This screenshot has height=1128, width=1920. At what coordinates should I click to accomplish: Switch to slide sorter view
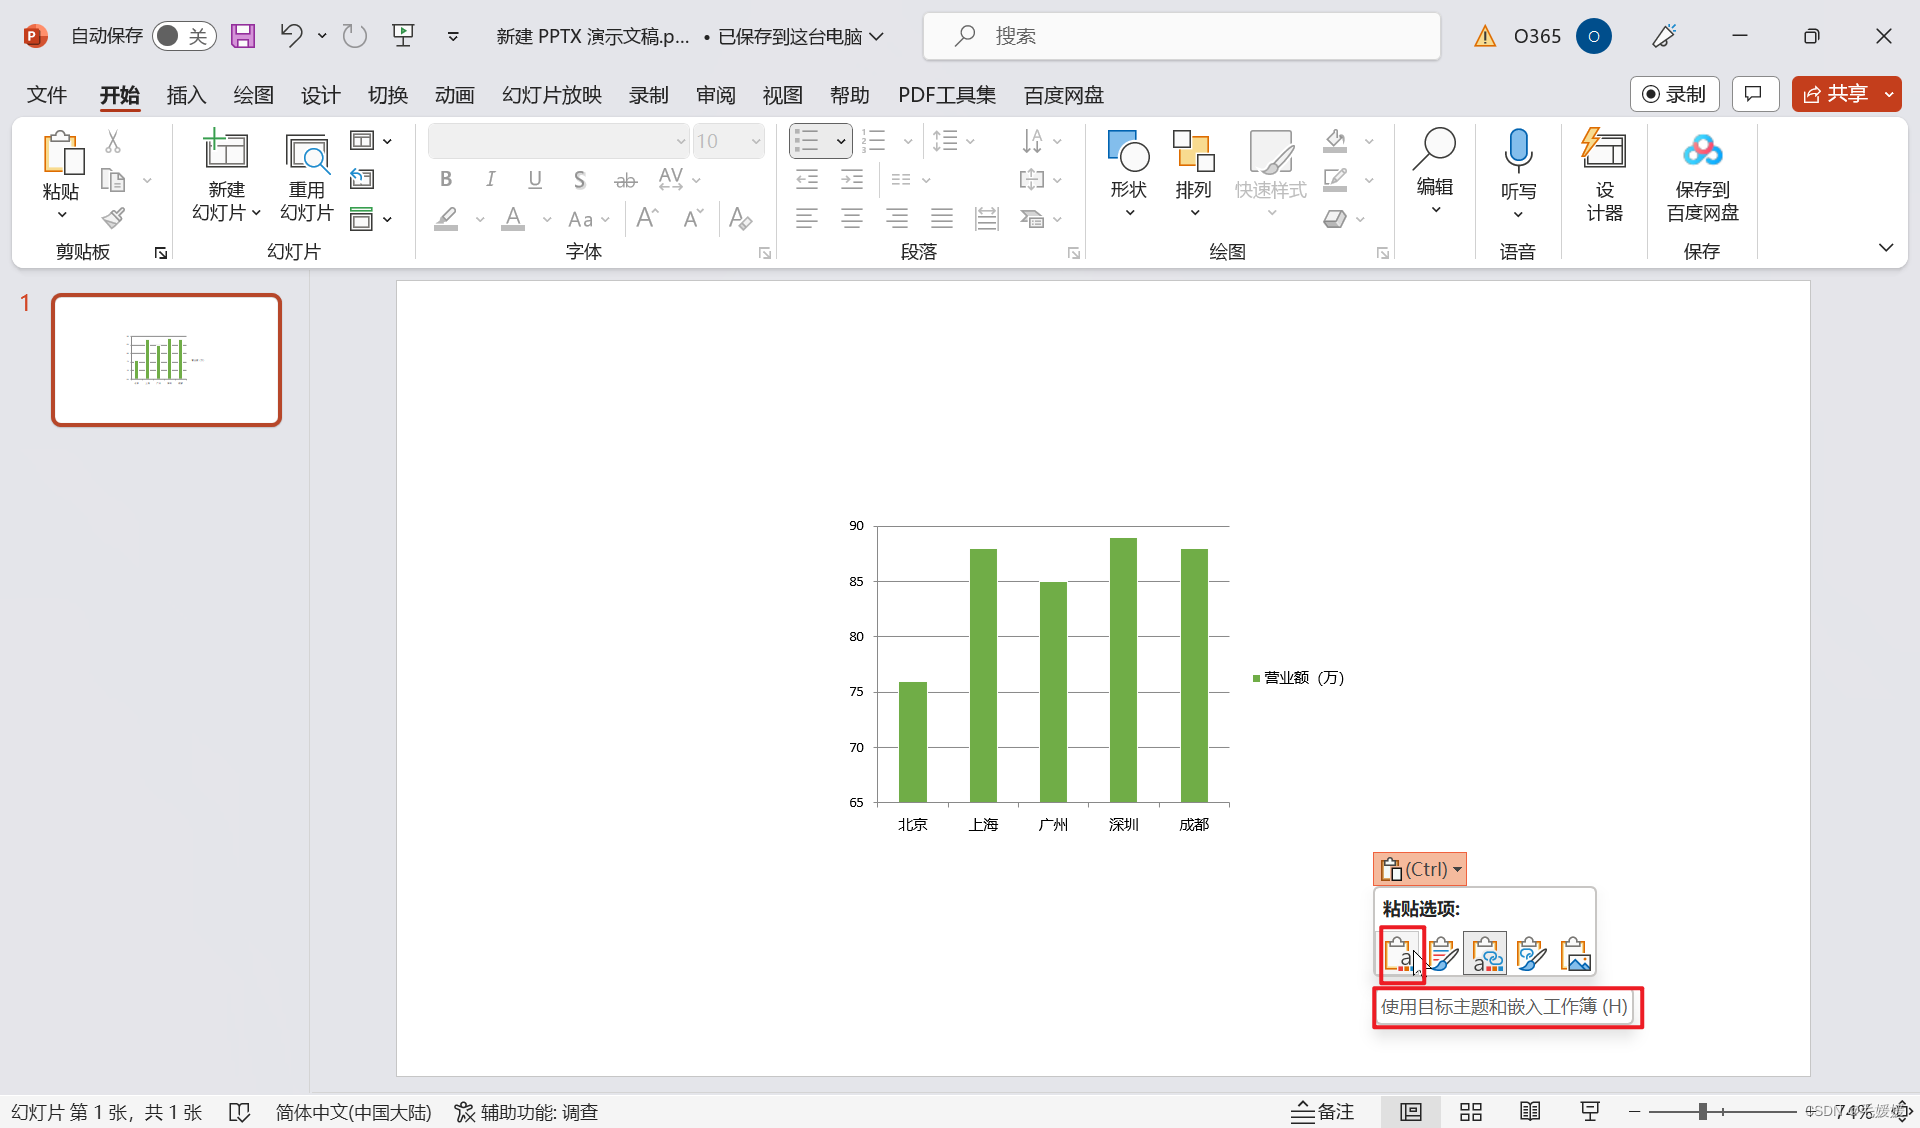point(1470,1111)
